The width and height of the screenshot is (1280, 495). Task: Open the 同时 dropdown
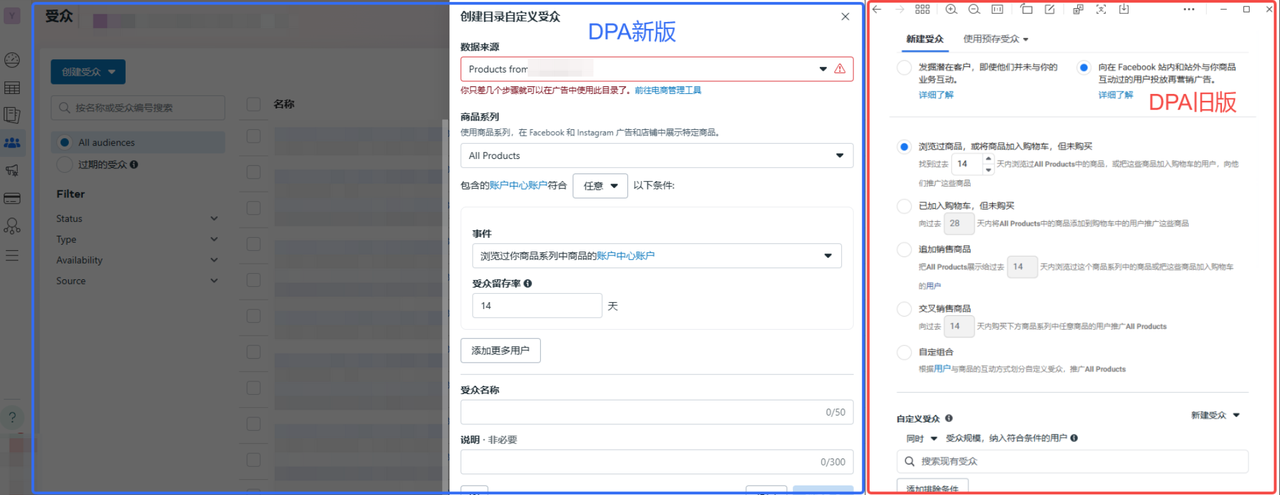(921, 438)
